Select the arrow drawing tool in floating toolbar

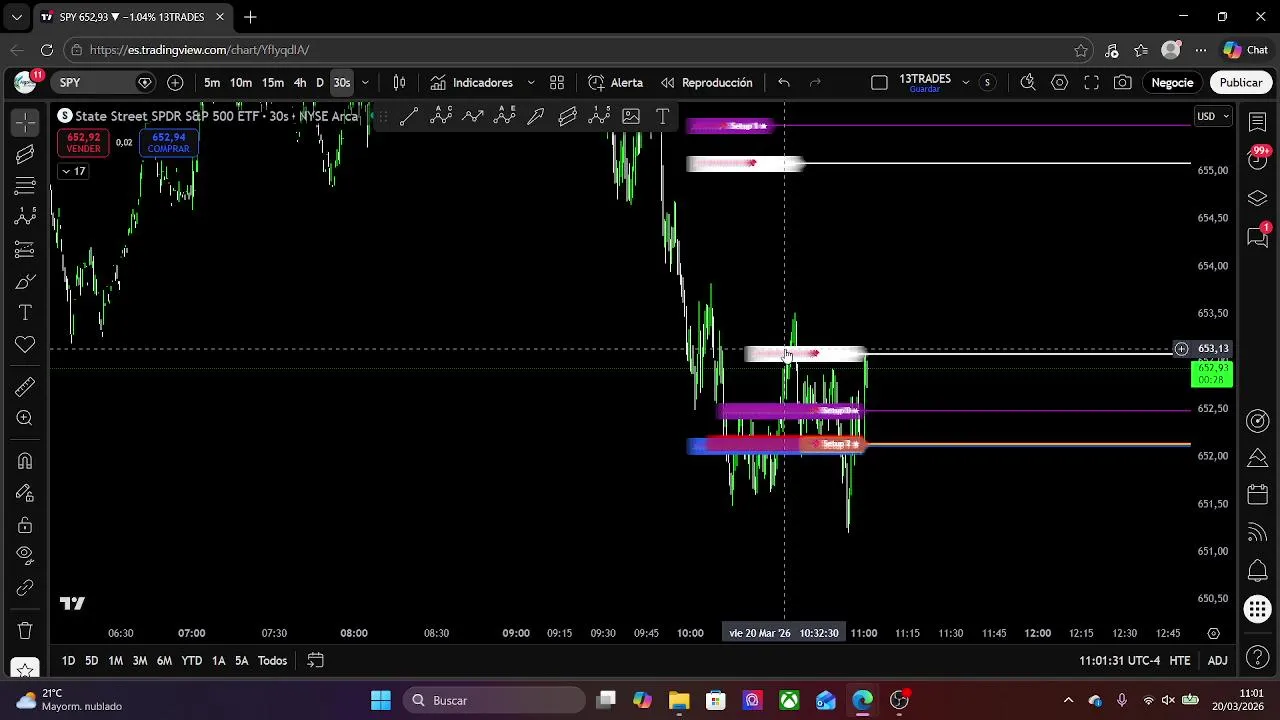click(536, 117)
